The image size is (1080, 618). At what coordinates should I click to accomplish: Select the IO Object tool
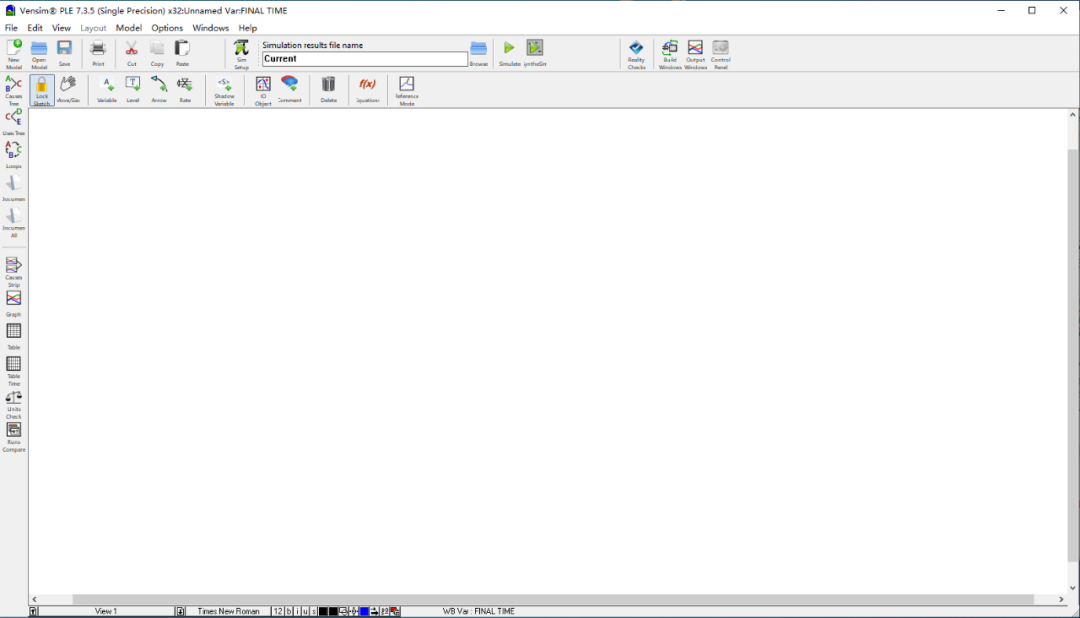[x=263, y=90]
